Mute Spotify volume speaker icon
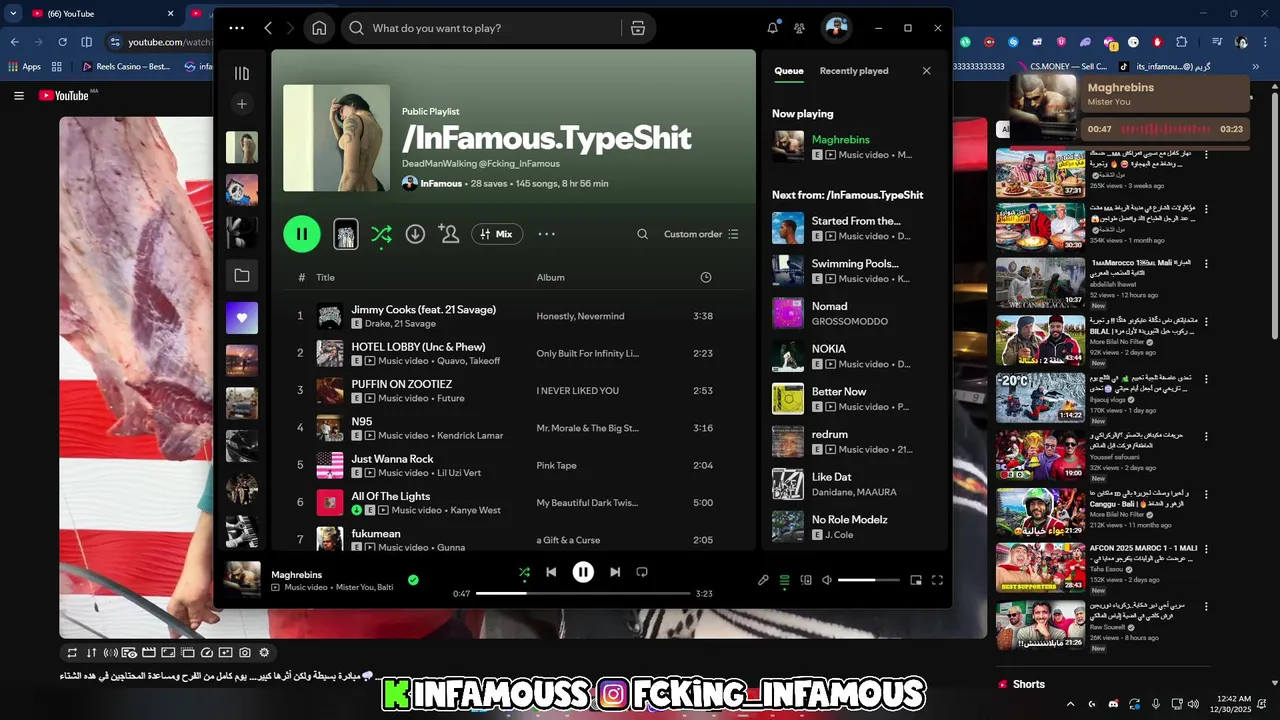This screenshot has width=1280, height=720. (827, 580)
